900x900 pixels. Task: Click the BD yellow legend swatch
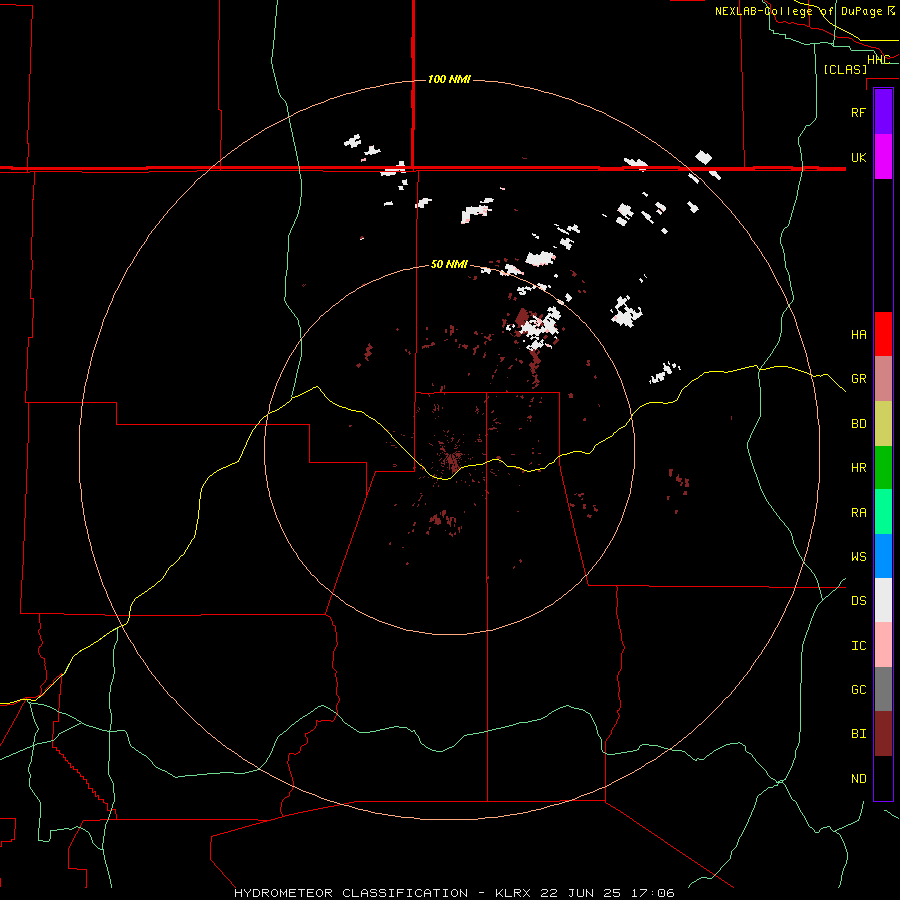point(883,423)
